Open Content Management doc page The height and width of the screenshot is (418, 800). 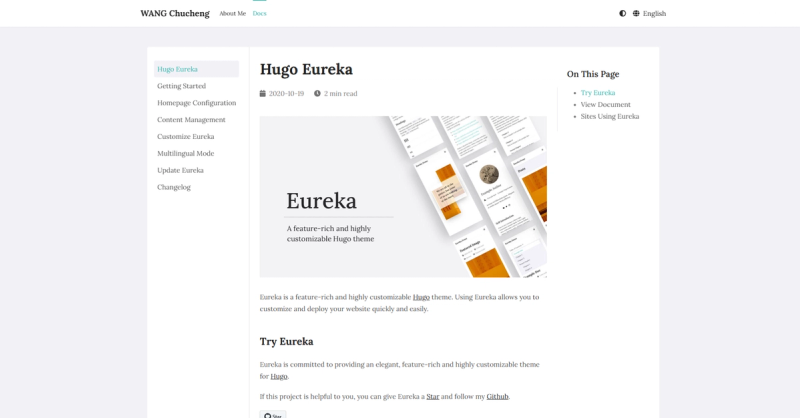coord(191,119)
